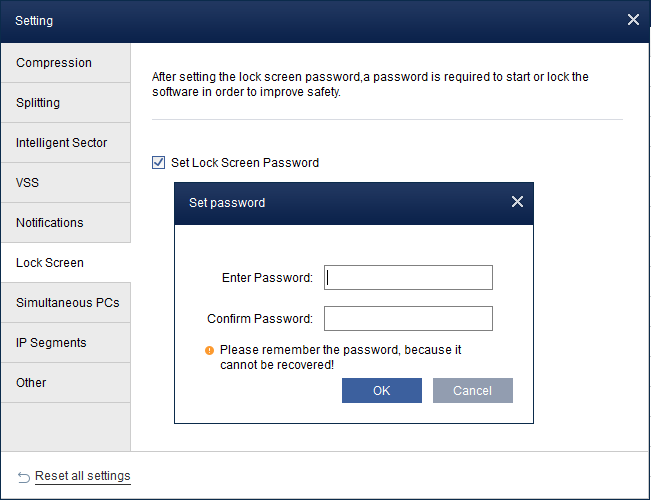Click the reset arrow icon
Screen dimensions: 651x500
24,476
